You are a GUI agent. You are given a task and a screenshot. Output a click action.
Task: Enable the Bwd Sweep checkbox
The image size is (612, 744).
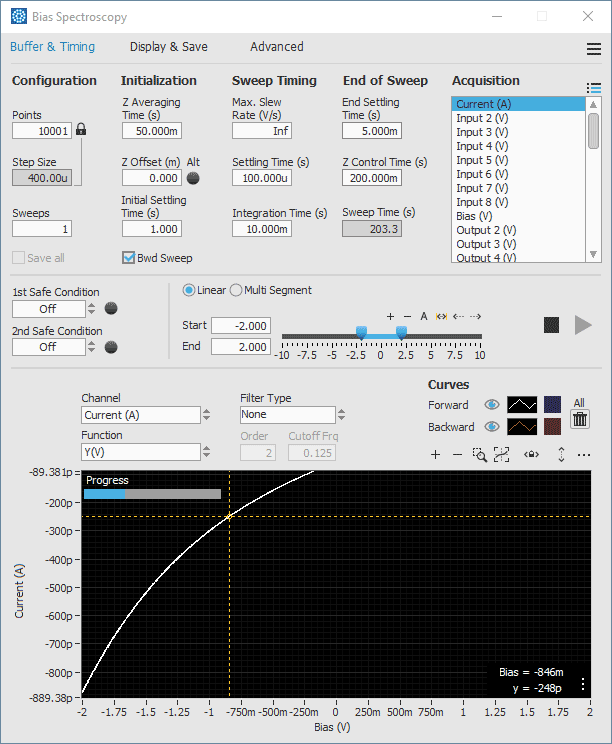point(129,258)
